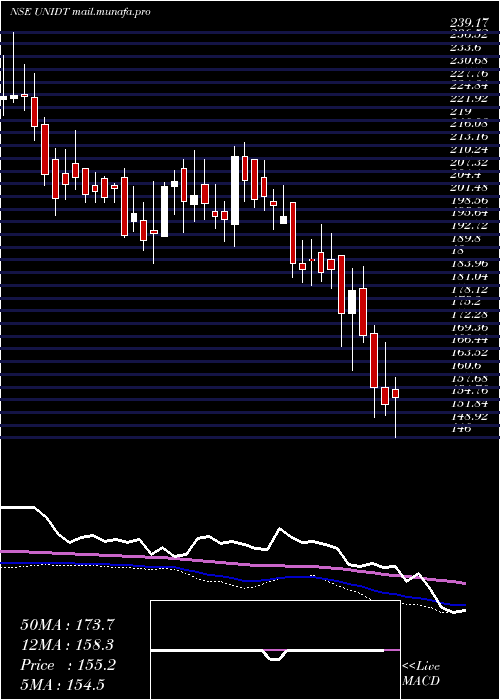Image resolution: width=500 pixels, height=700 pixels.
Task: Click the 213.16 price axis label
Action: coord(469,137)
